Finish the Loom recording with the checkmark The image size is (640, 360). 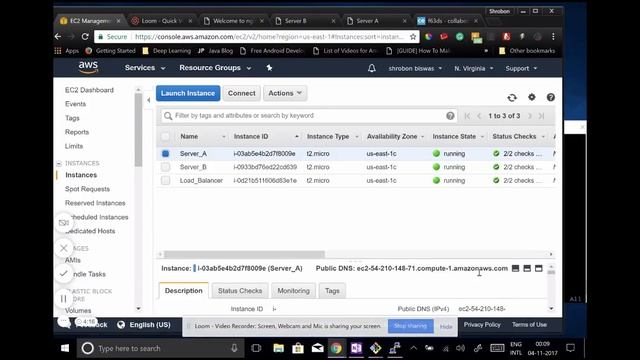(64, 273)
